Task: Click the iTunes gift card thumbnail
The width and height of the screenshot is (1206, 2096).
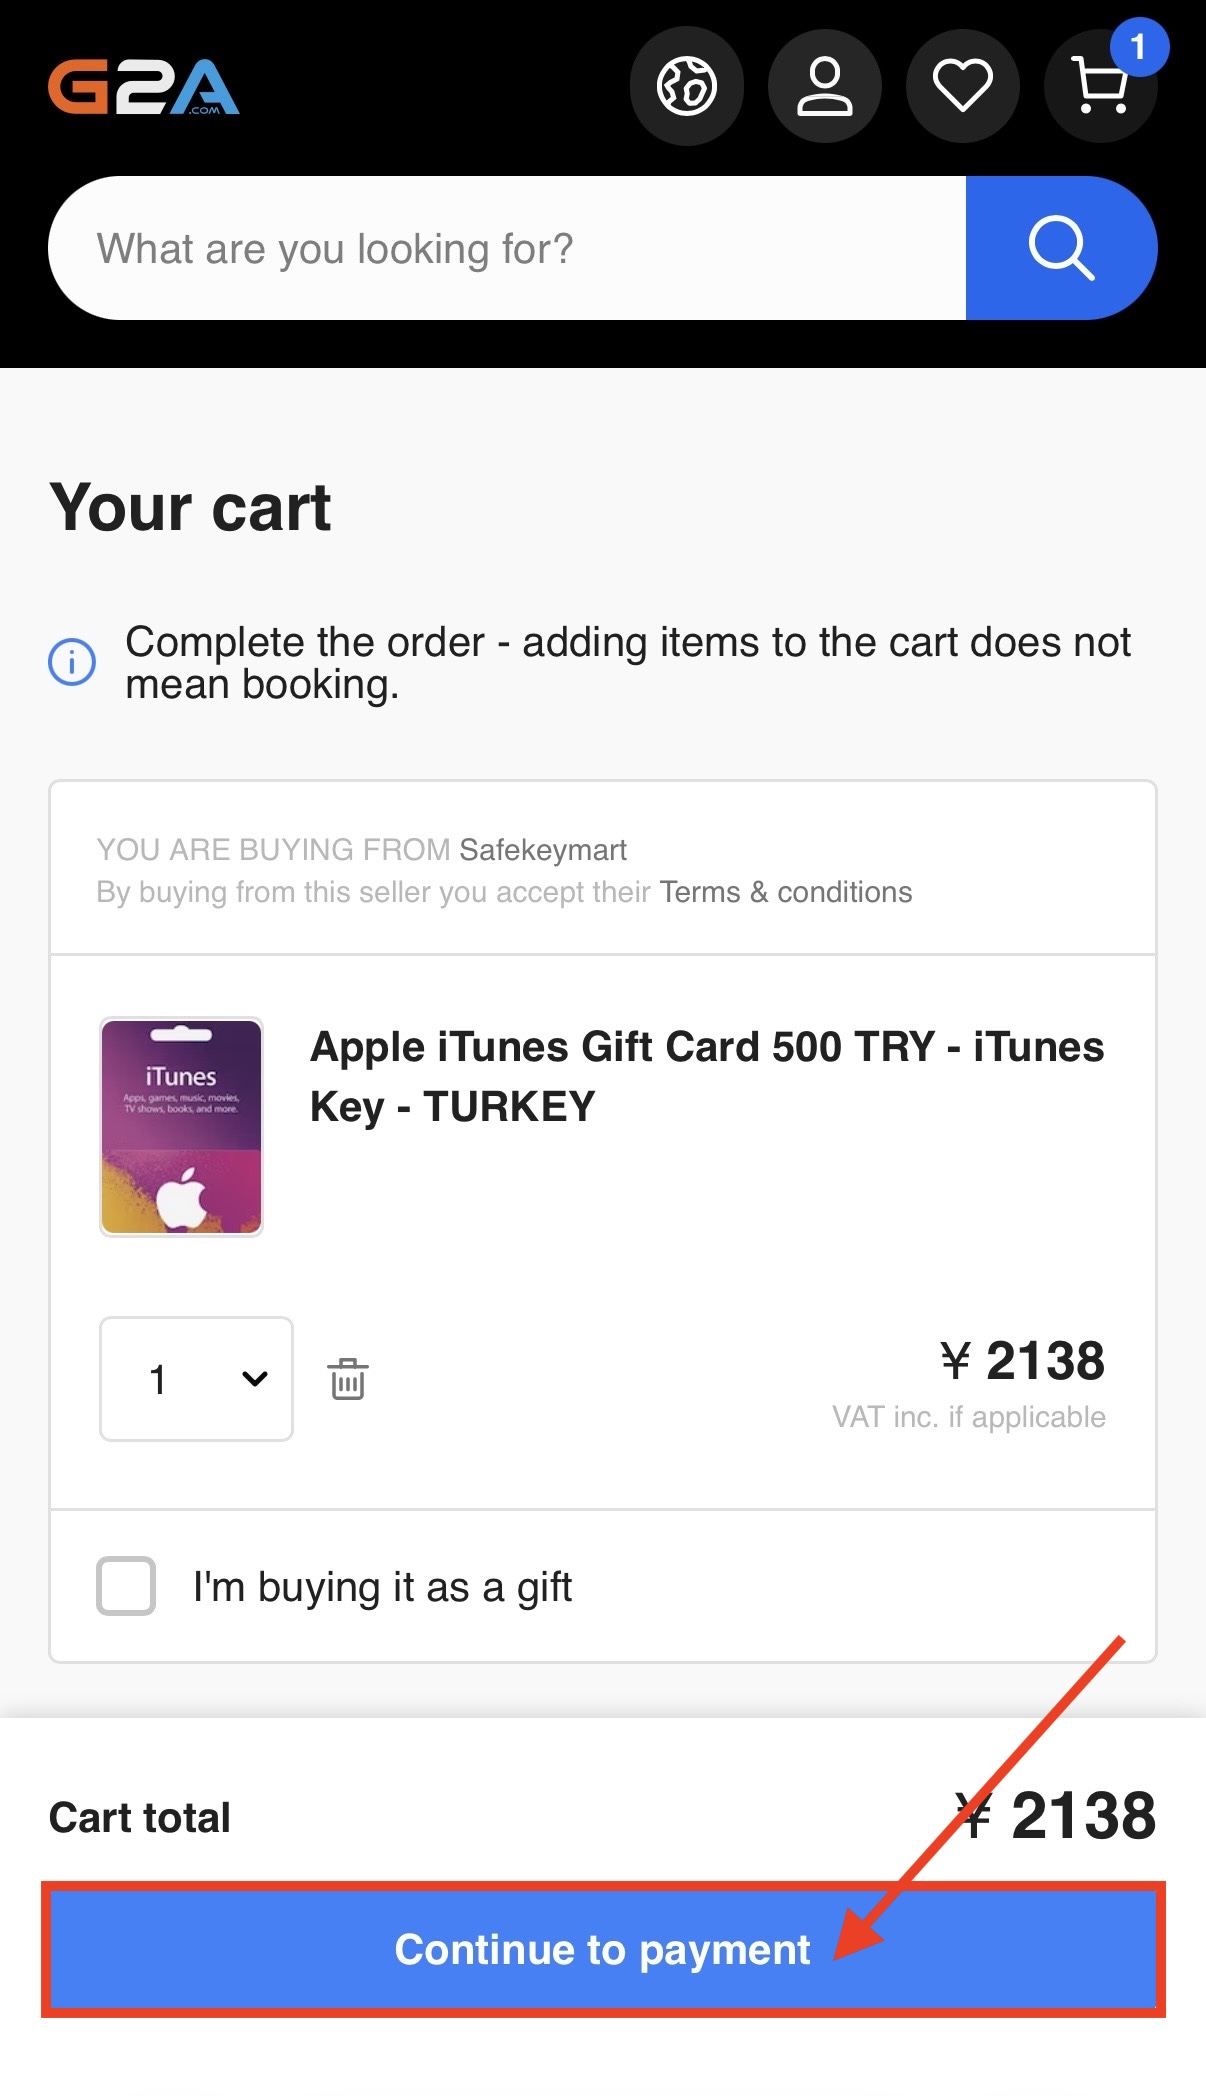Action: tap(181, 1127)
